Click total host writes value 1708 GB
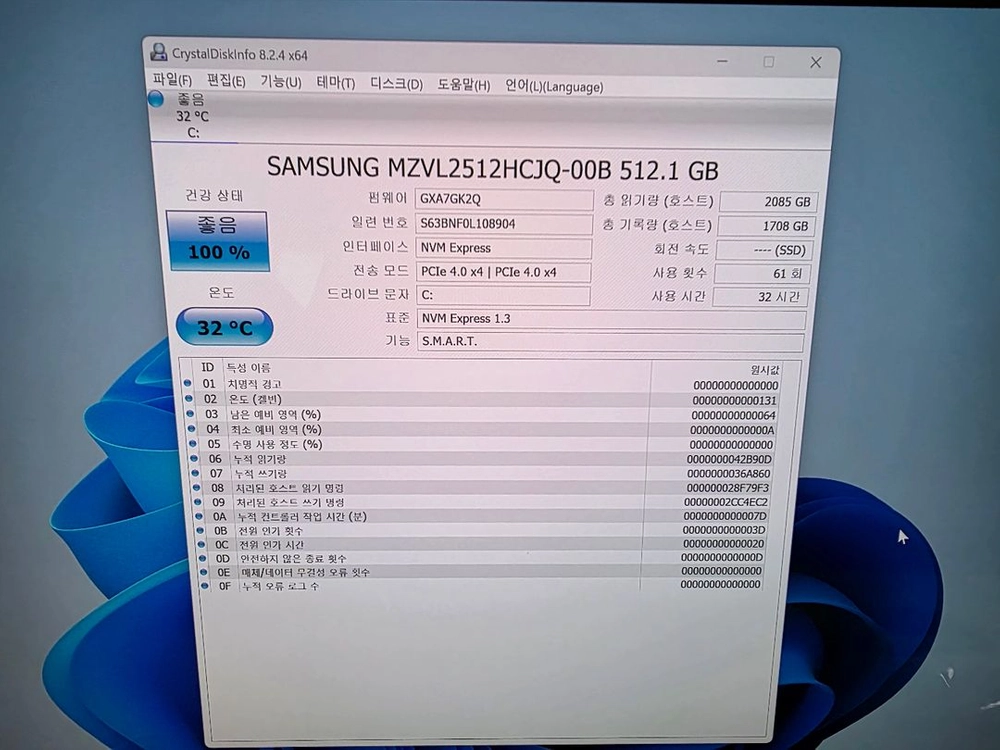Image resolution: width=1000 pixels, height=750 pixels. click(766, 226)
